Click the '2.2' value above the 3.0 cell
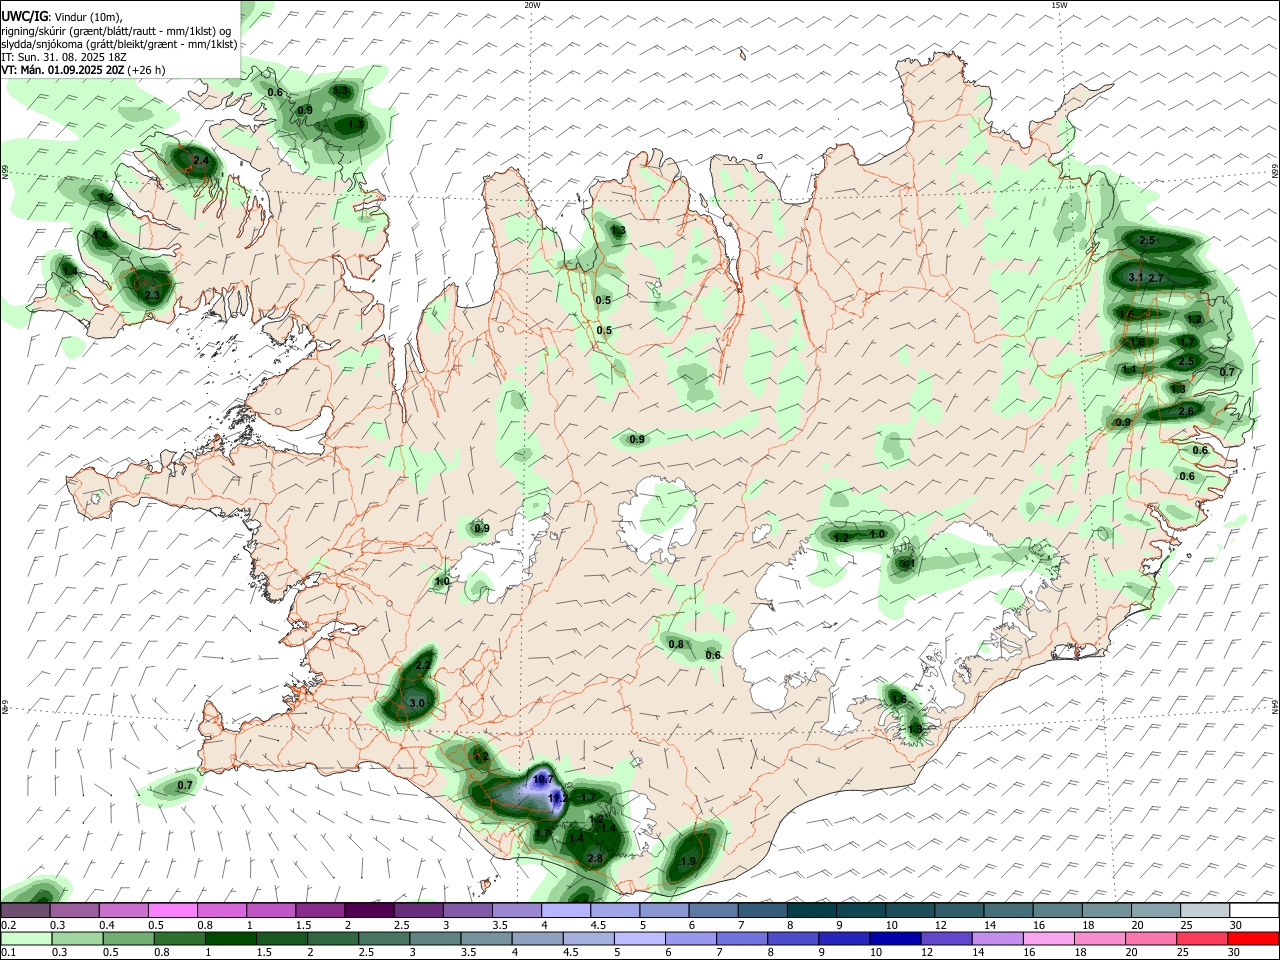The image size is (1280, 960). tap(422, 665)
